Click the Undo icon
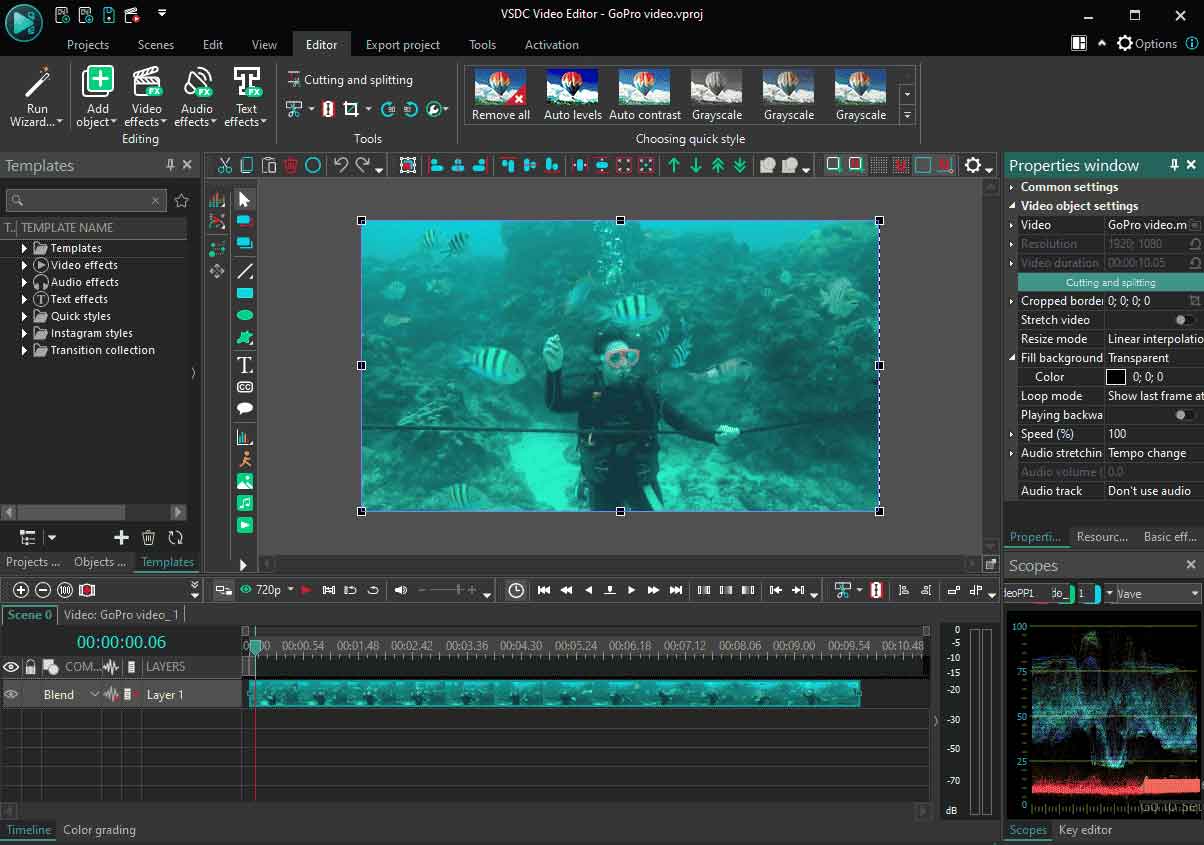The image size is (1204, 845). pyautogui.click(x=340, y=164)
